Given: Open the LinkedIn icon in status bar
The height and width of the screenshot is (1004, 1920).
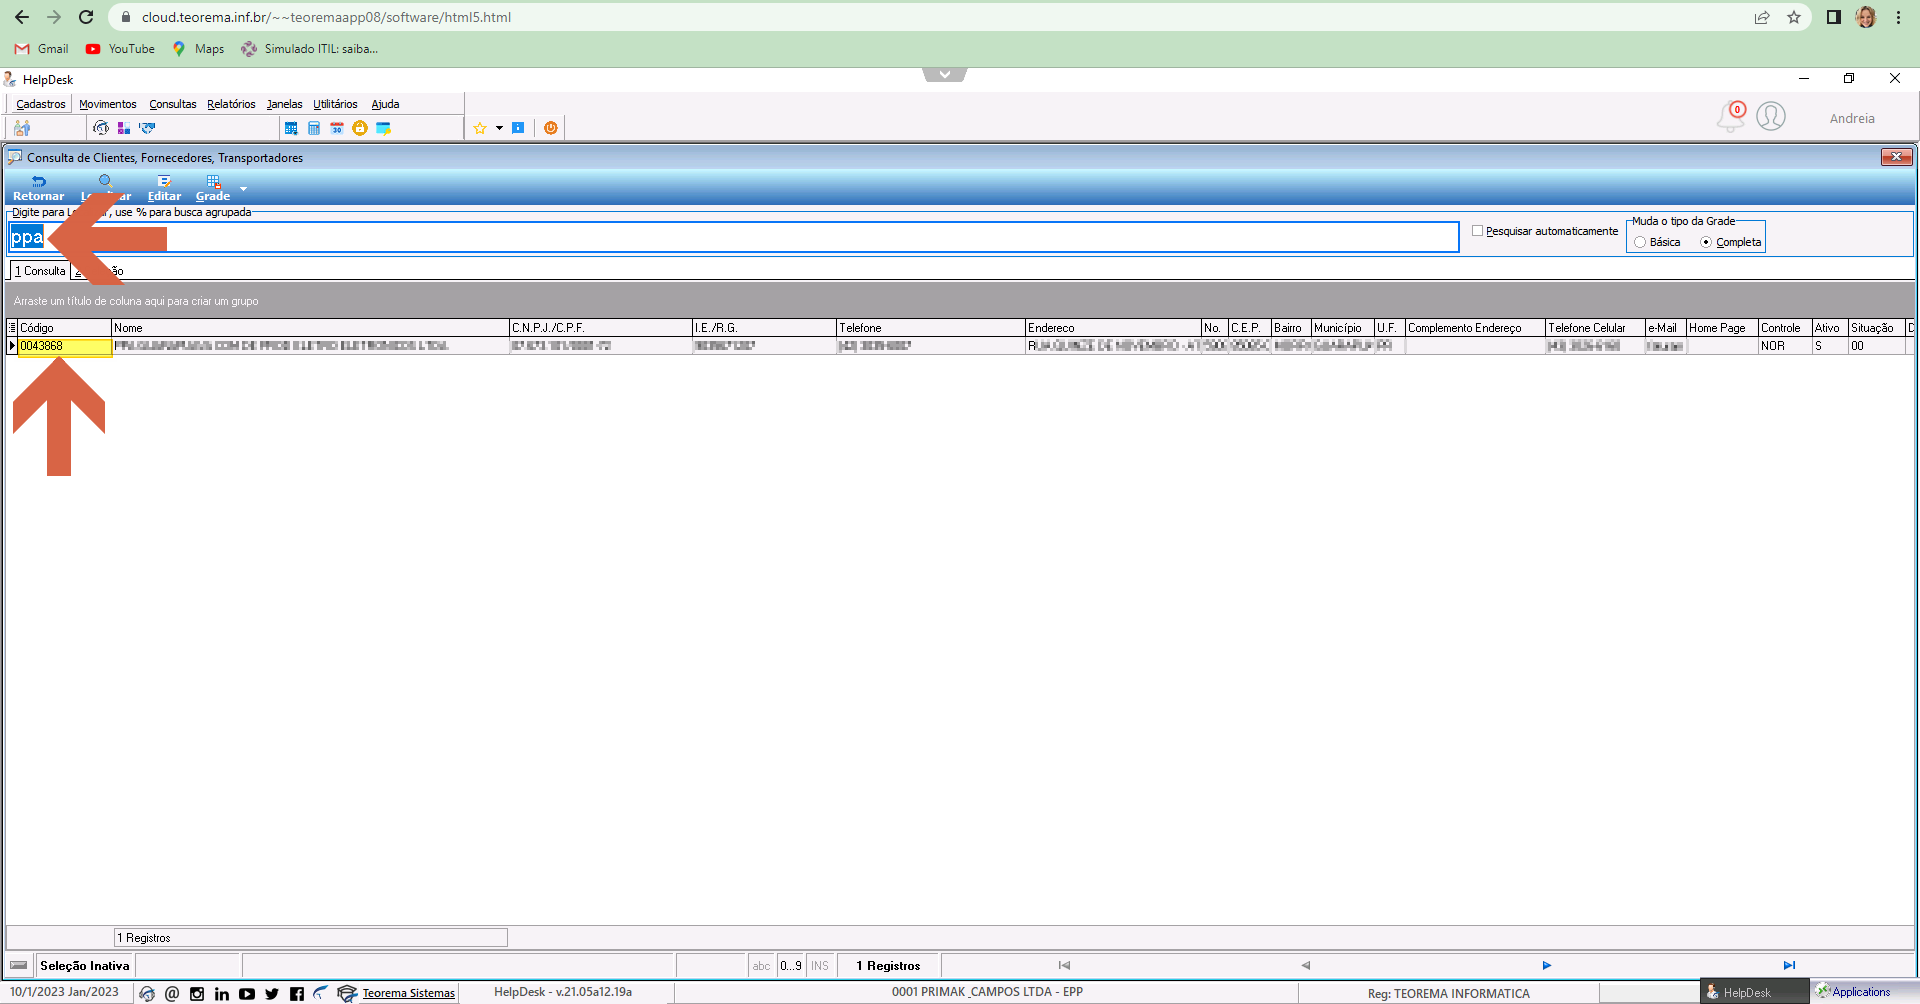Looking at the screenshot, I should (x=222, y=993).
